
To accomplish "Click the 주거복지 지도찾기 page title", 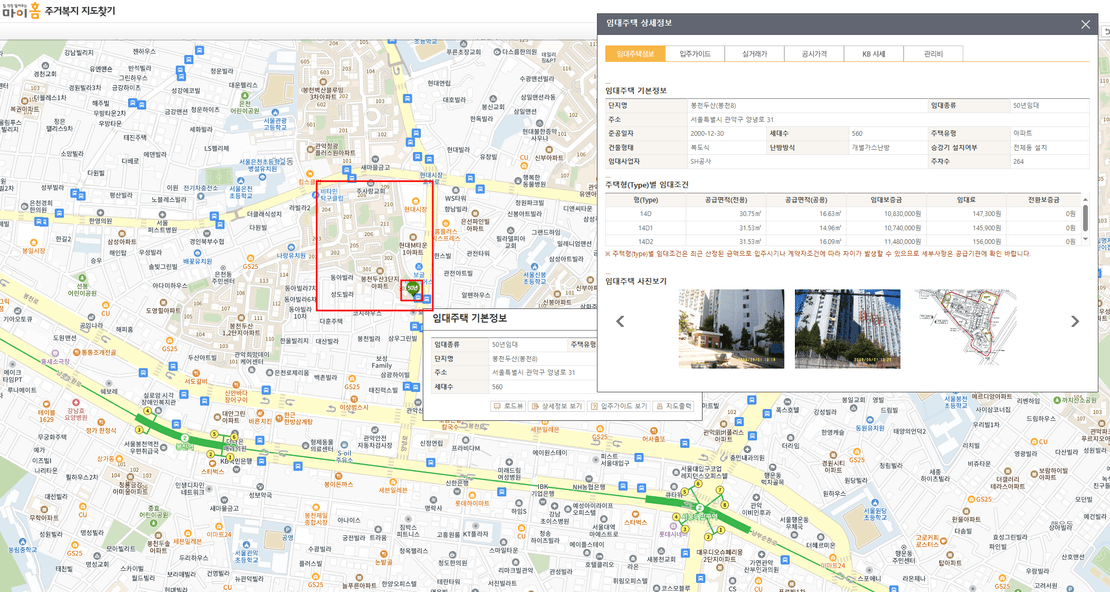I will pyautogui.click(x=80, y=11).
